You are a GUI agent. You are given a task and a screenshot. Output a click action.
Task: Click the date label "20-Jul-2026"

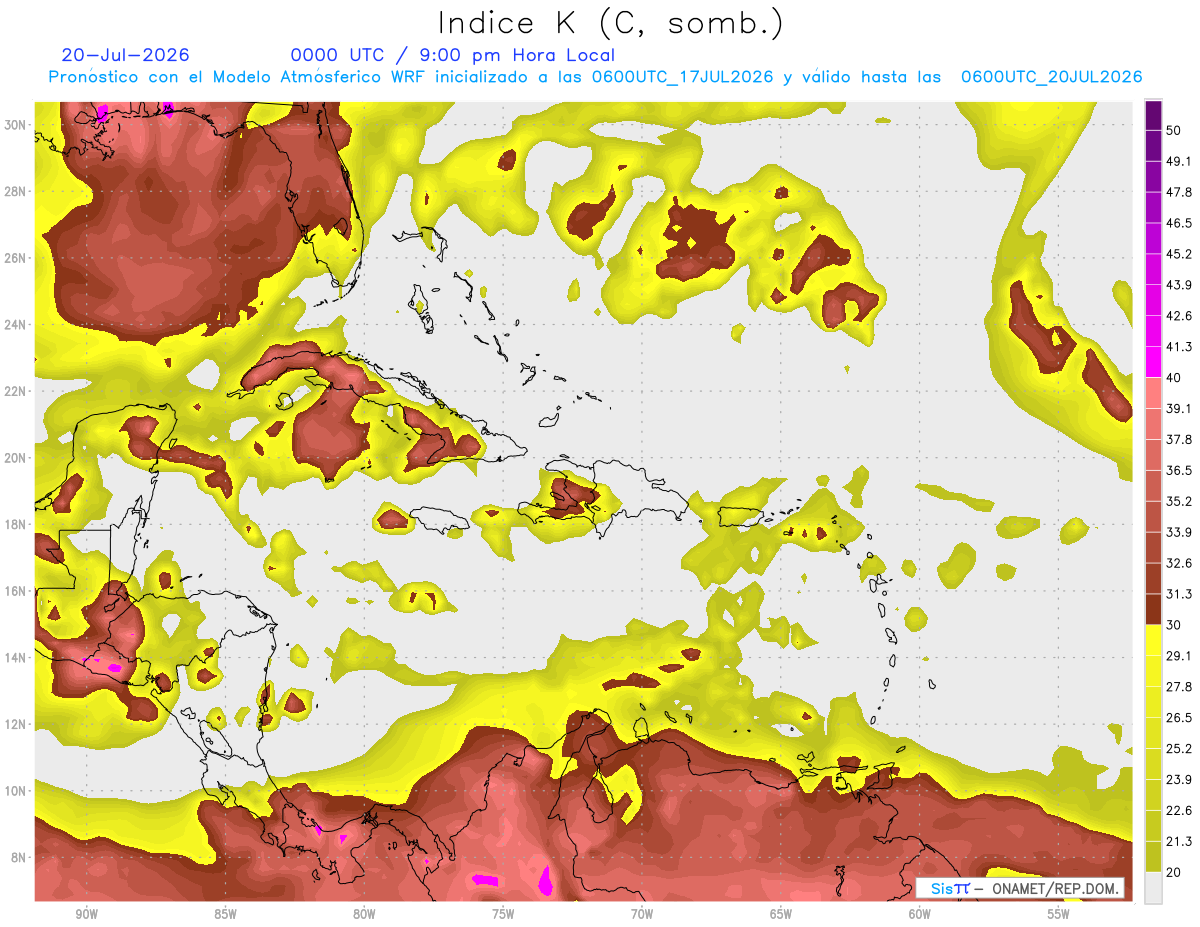point(125,55)
